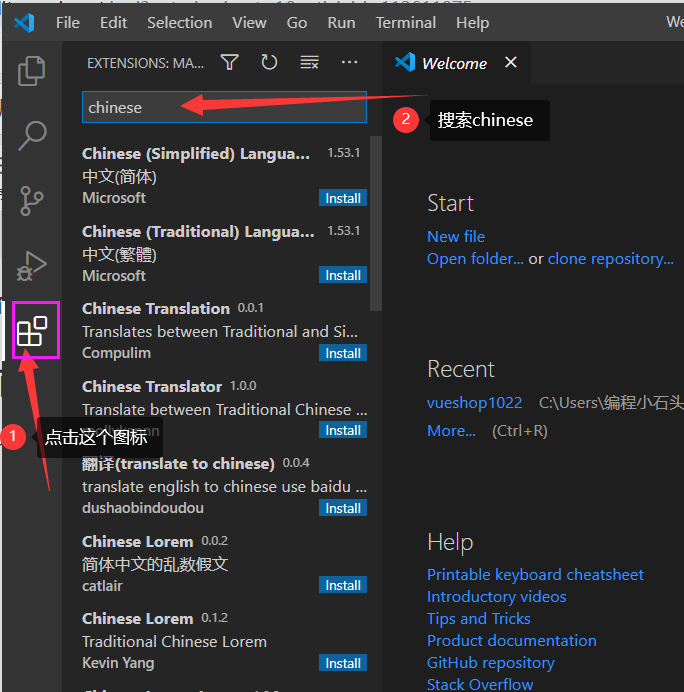Click New file link

[x=456, y=237]
